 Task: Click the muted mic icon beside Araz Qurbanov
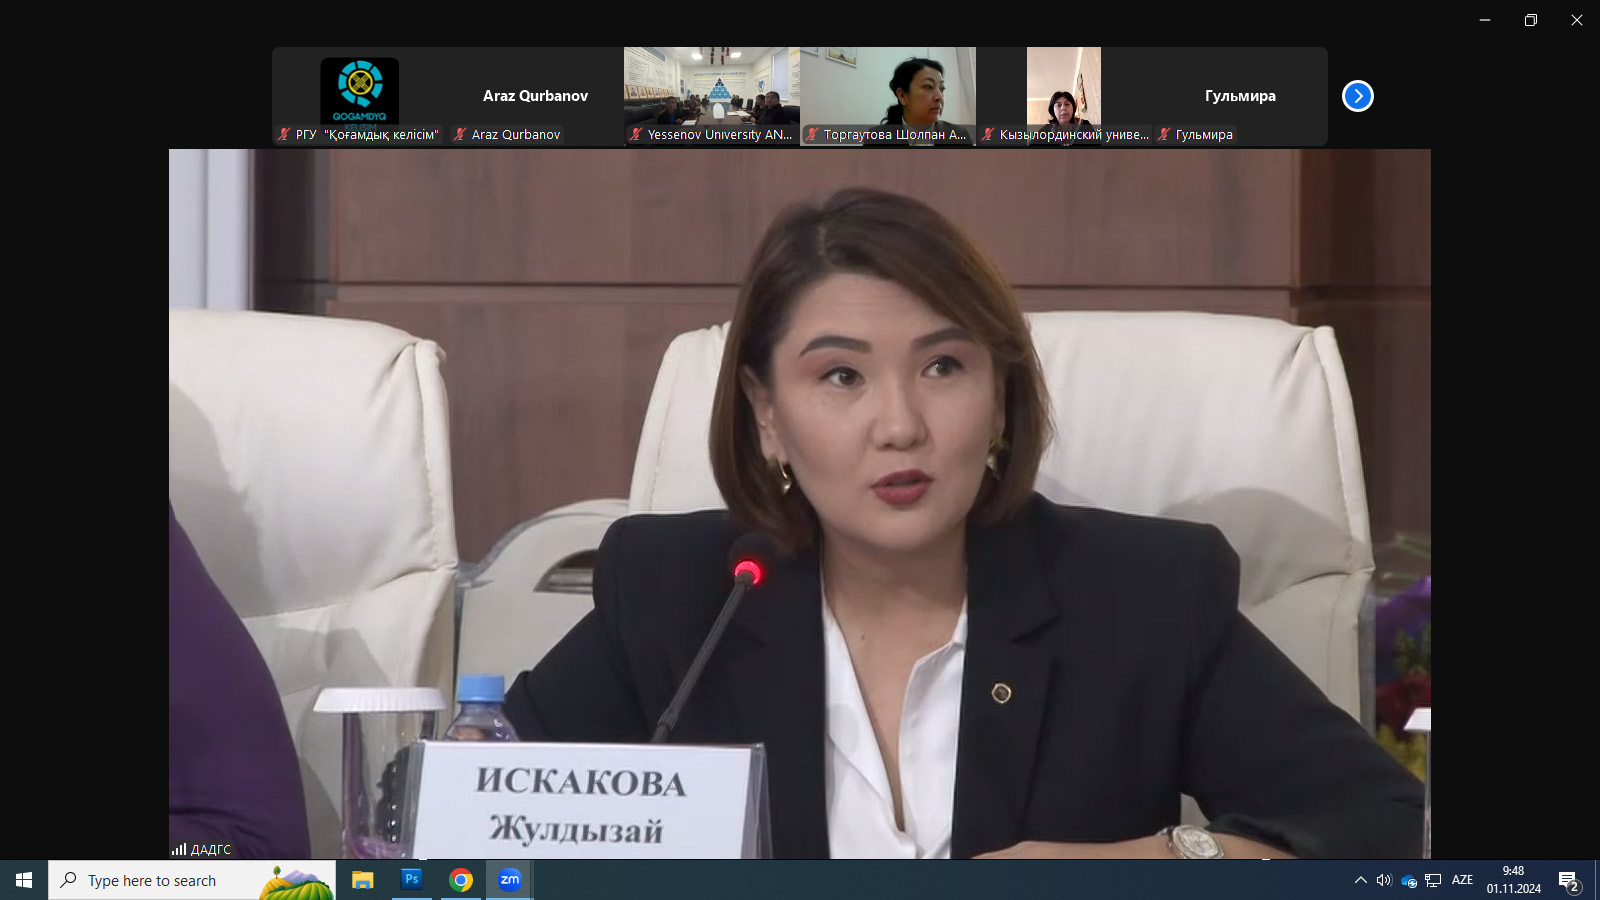pyautogui.click(x=460, y=134)
